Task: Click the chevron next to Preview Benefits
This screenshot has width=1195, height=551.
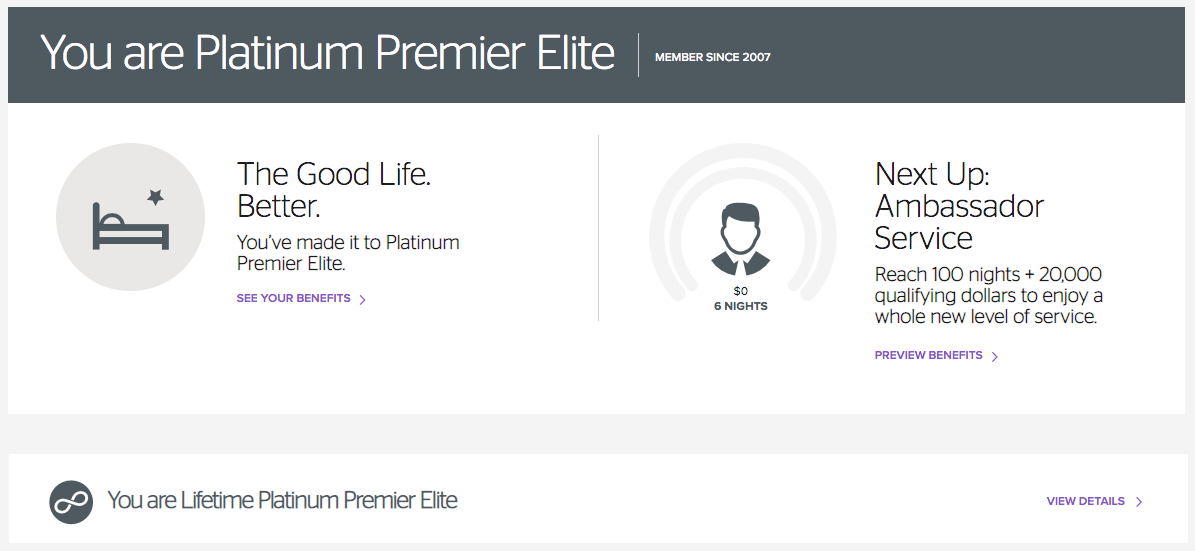Action: click(x=995, y=356)
